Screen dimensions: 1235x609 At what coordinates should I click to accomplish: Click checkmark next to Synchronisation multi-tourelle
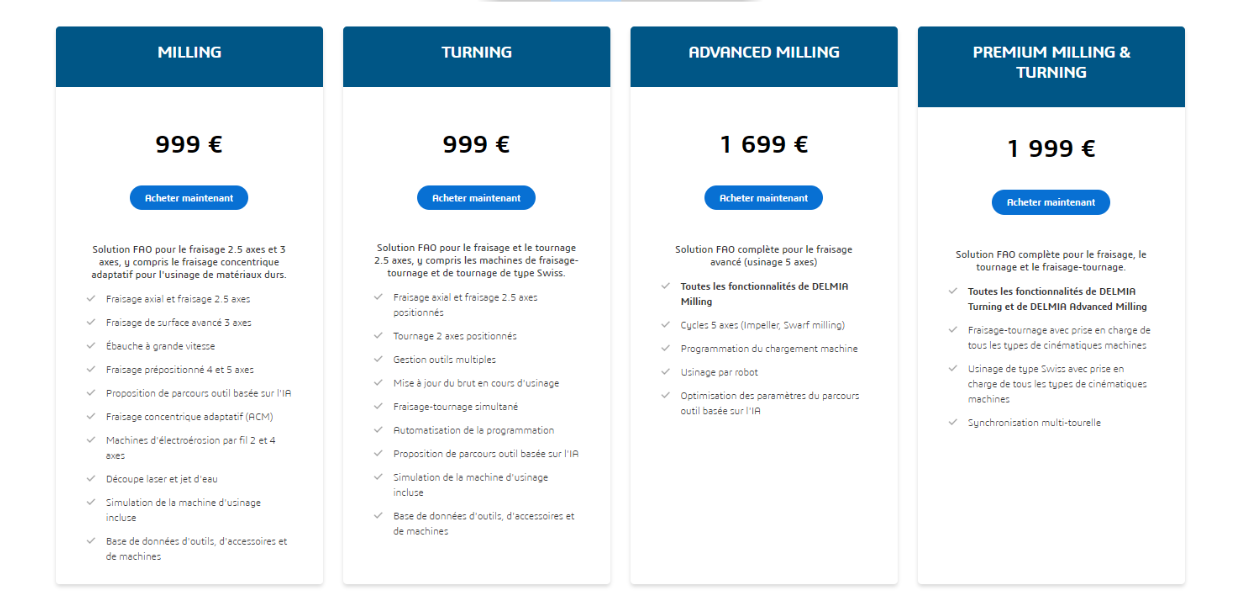tap(953, 422)
